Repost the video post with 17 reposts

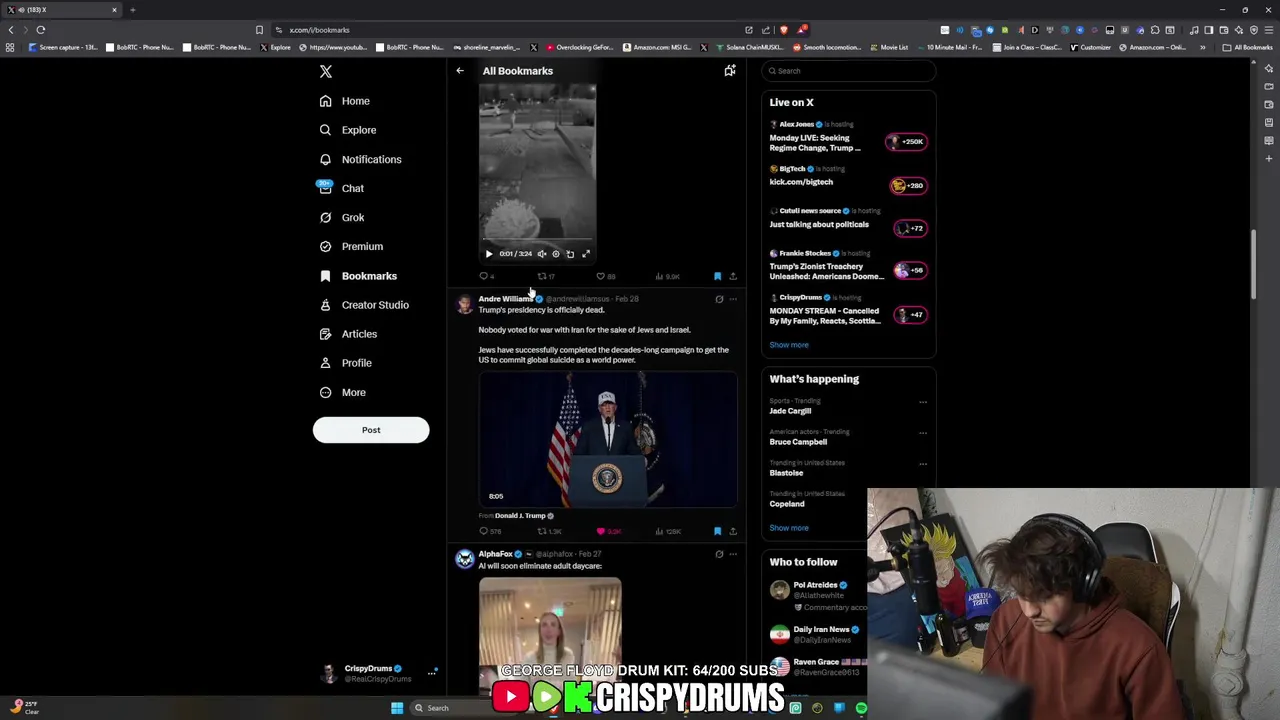pos(545,276)
